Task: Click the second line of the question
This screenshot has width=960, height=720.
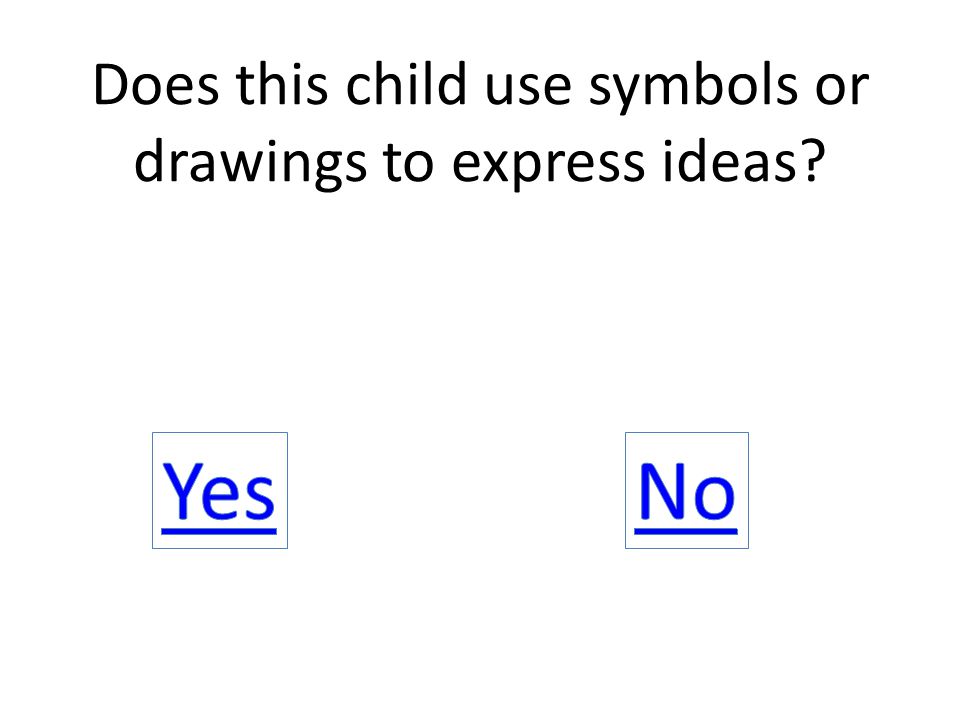Action: point(481,164)
